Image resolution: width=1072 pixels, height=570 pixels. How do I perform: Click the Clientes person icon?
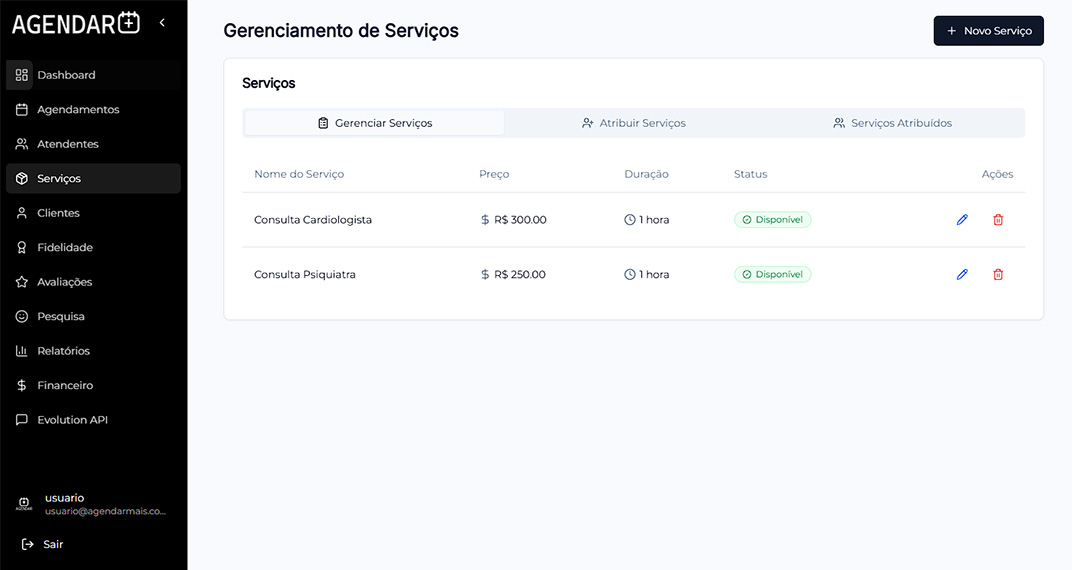tap(22, 213)
